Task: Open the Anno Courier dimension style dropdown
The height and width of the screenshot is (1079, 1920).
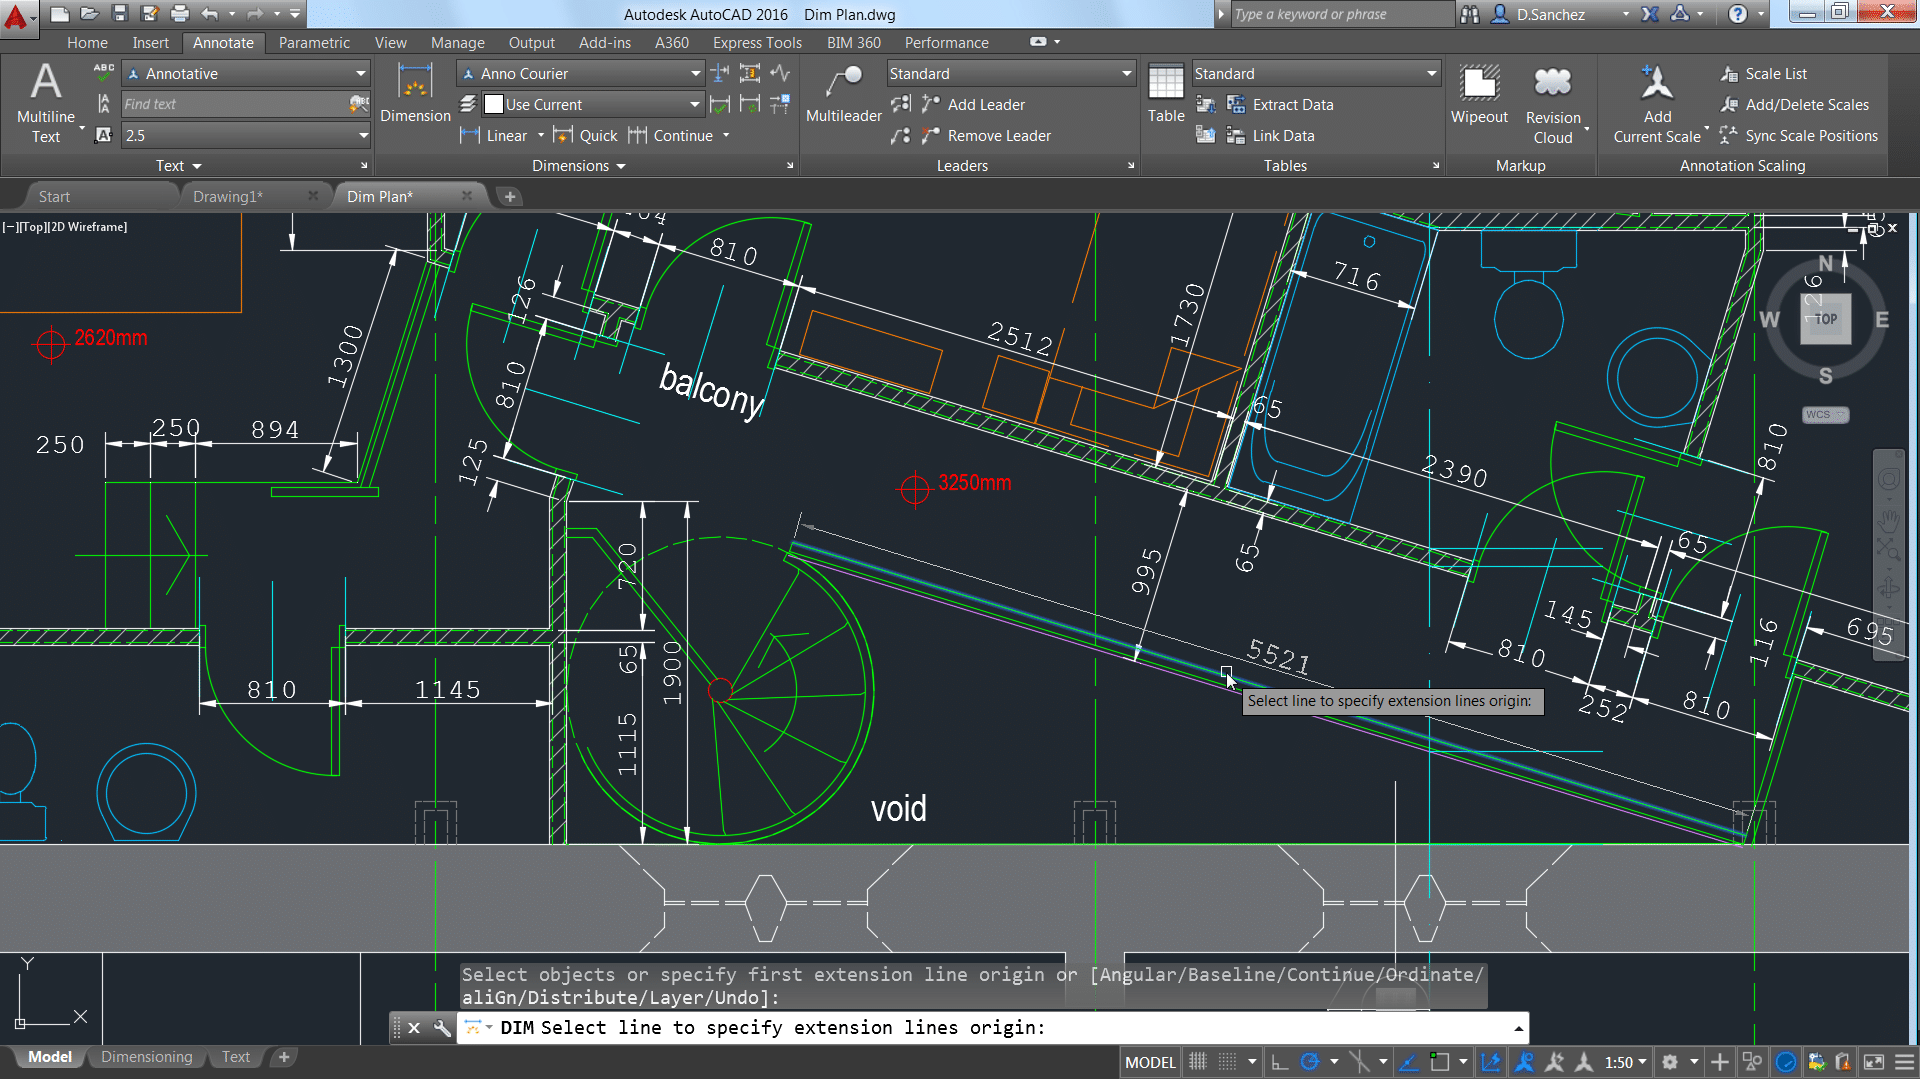Action: coord(580,73)
